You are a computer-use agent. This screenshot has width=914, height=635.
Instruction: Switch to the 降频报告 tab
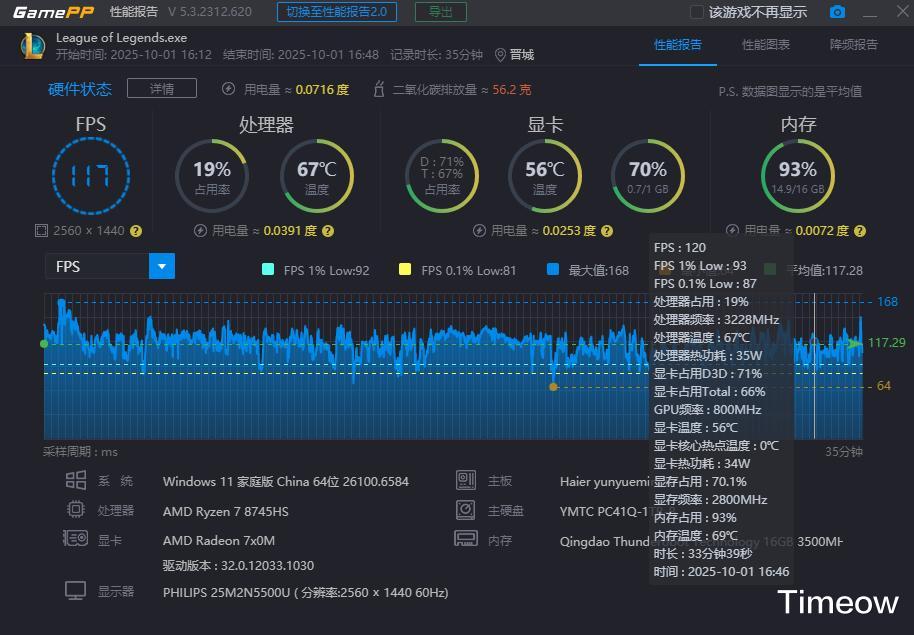(x=853, y=45)
